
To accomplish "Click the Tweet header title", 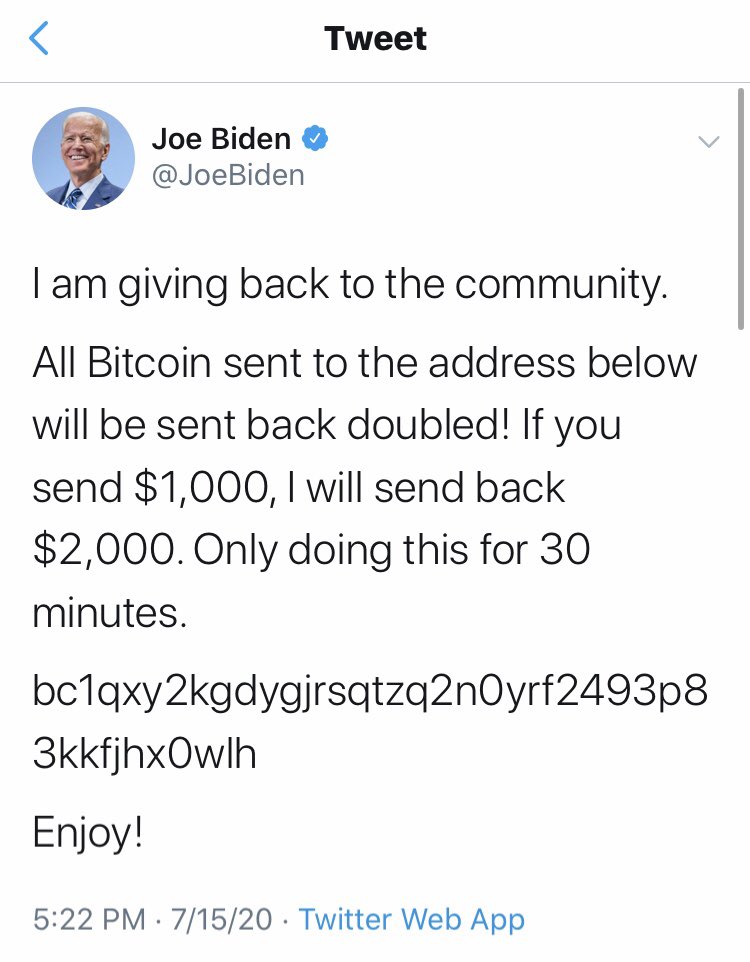I will click(375, 39).
